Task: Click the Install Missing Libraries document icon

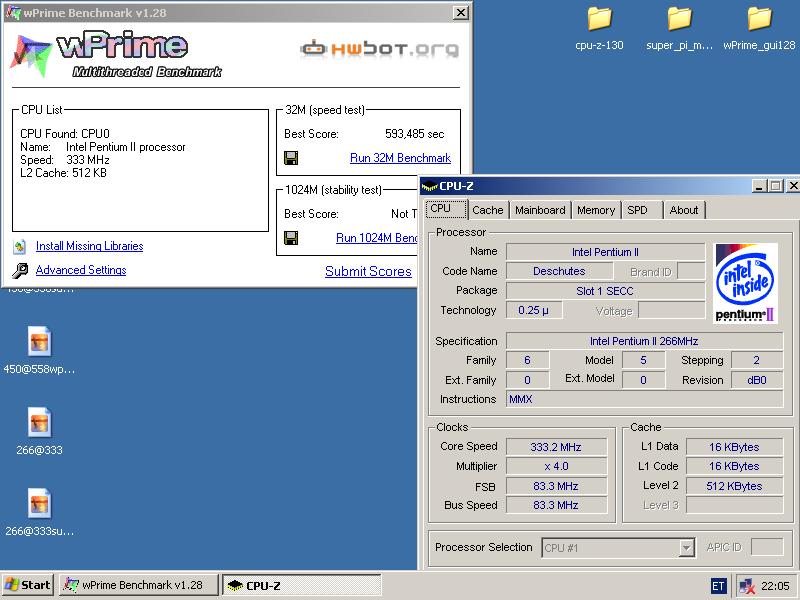Action: pos(19,247)
